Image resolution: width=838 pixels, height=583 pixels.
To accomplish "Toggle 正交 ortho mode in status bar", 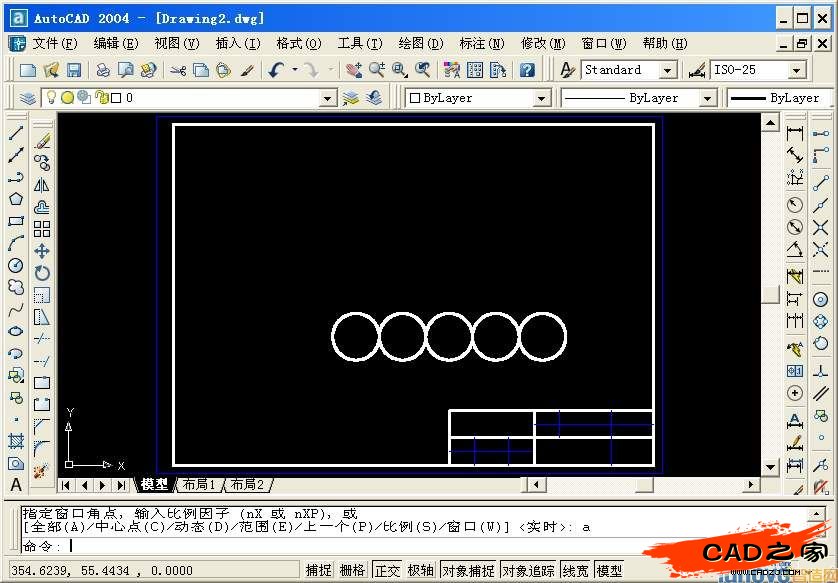I will coord(387,570).
